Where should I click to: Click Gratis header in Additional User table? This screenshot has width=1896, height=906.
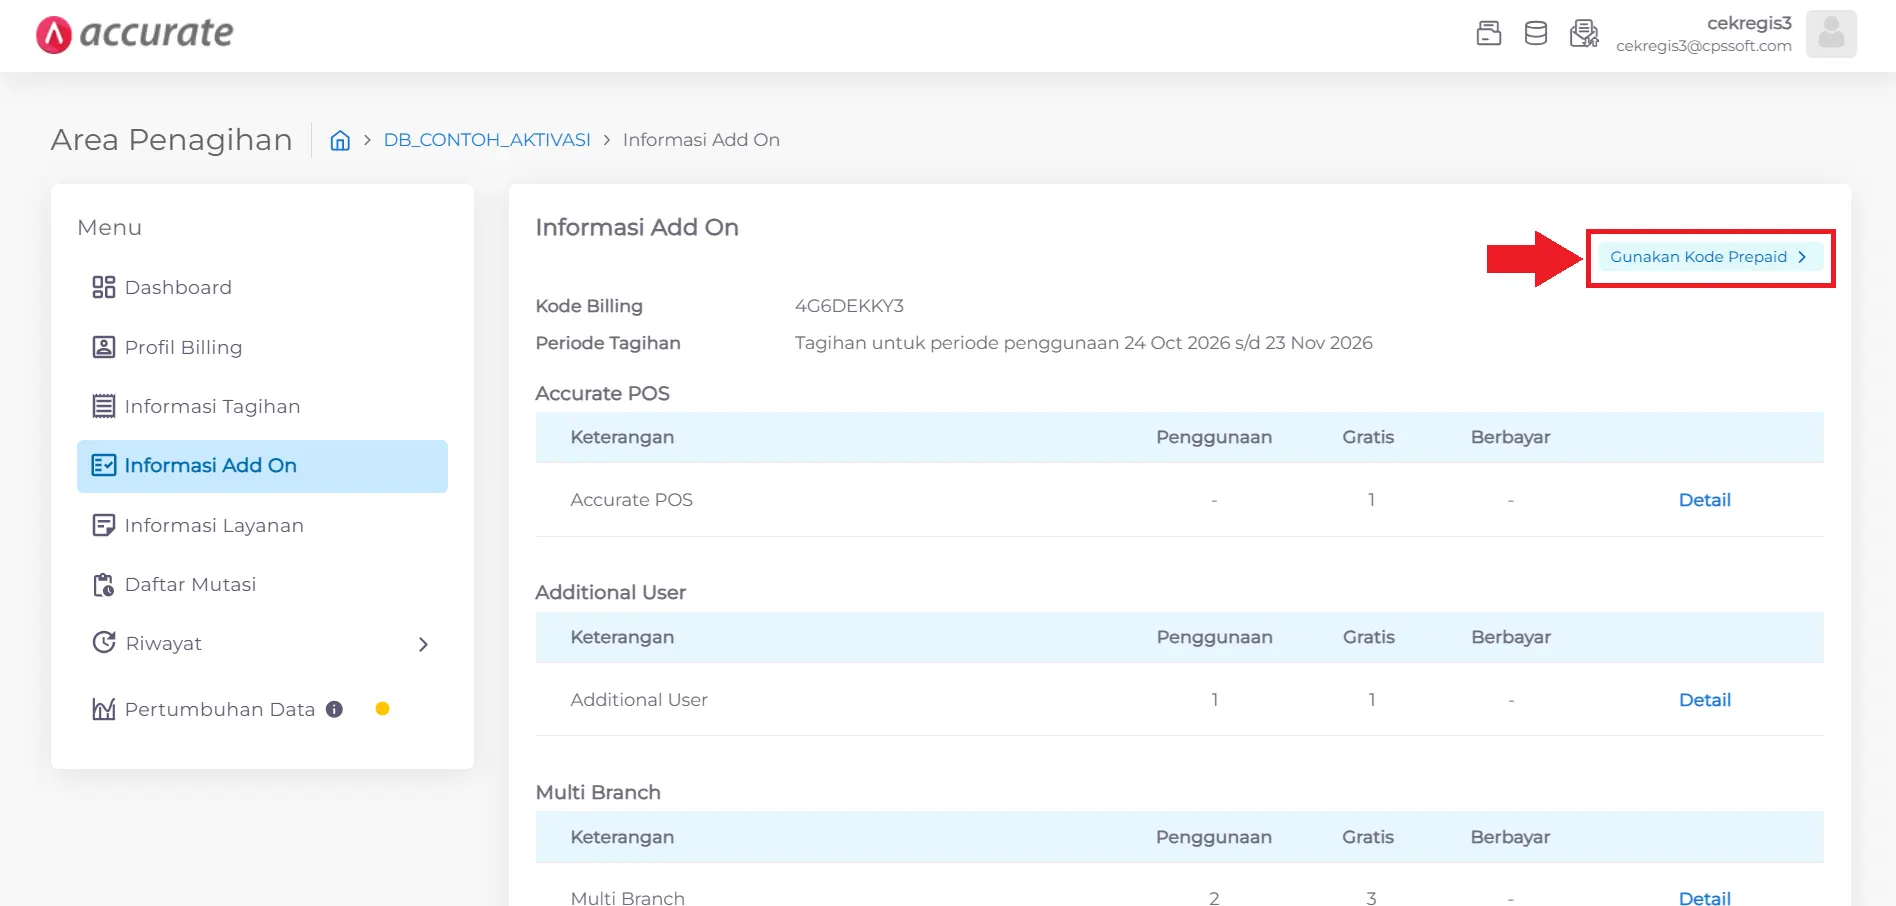pos(1368,637)
